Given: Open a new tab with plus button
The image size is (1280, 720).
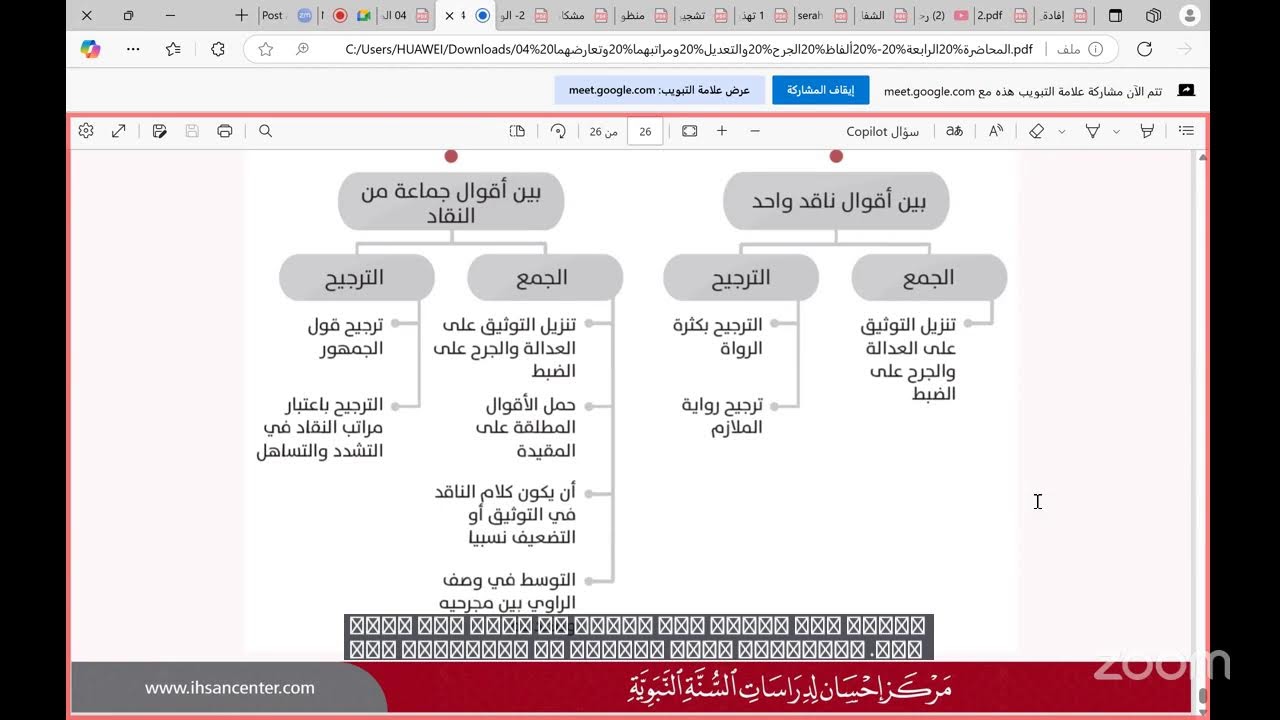Looking at the screenshot, I should (x=241, y=15).
